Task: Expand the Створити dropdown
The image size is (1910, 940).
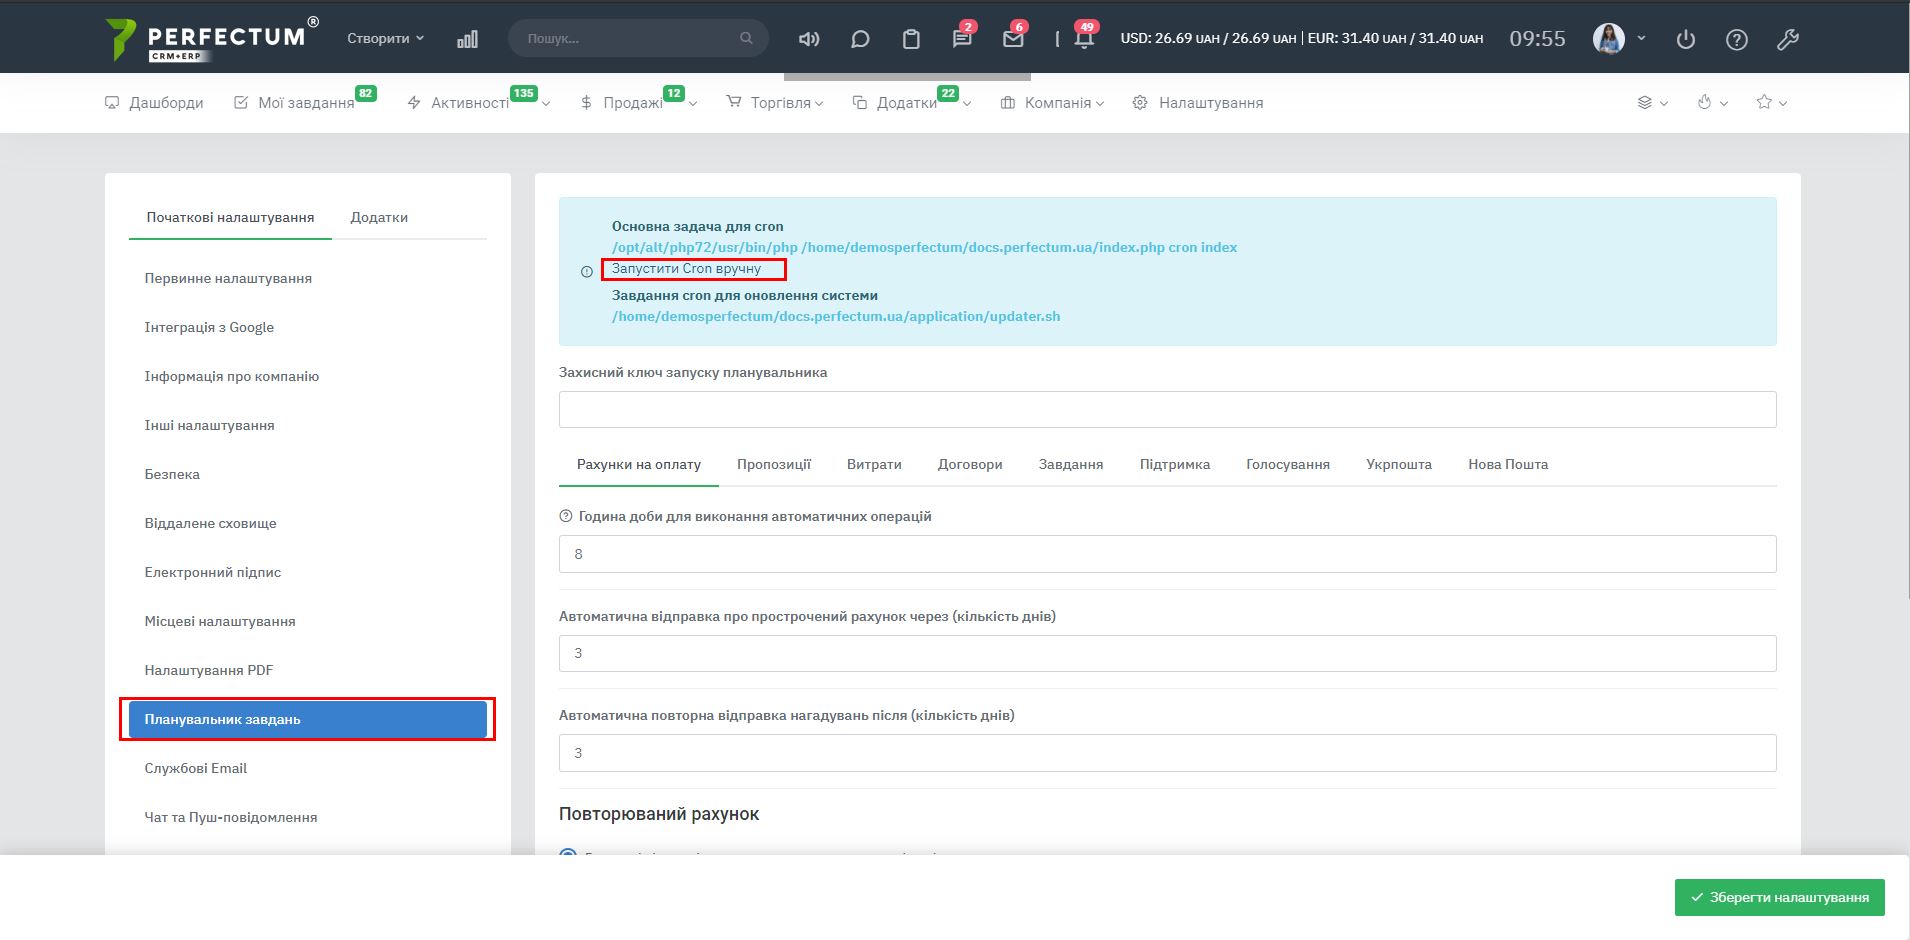Action: 385,38
